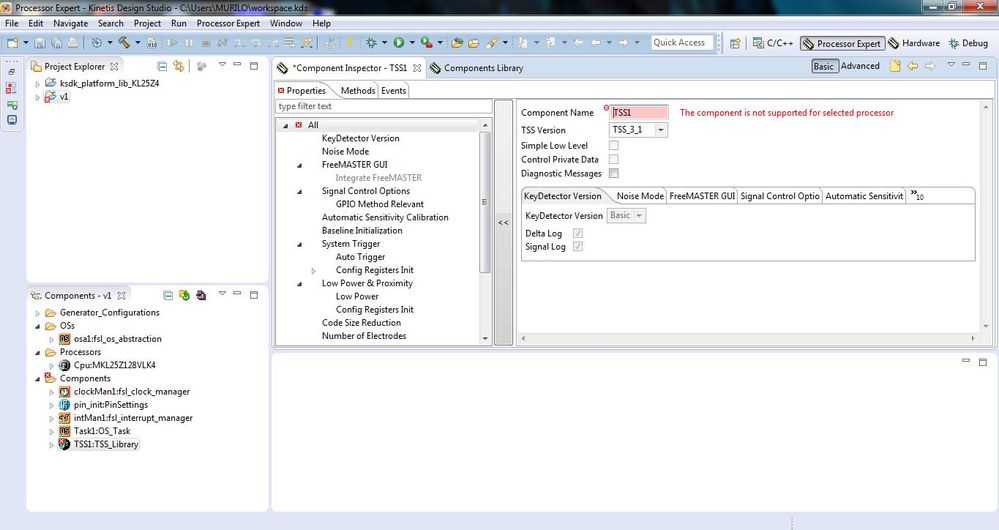Switch to the Hardware perspective
Image resolution: width=999 pixels, height=530 pixels.
click(x=914, y=43)
